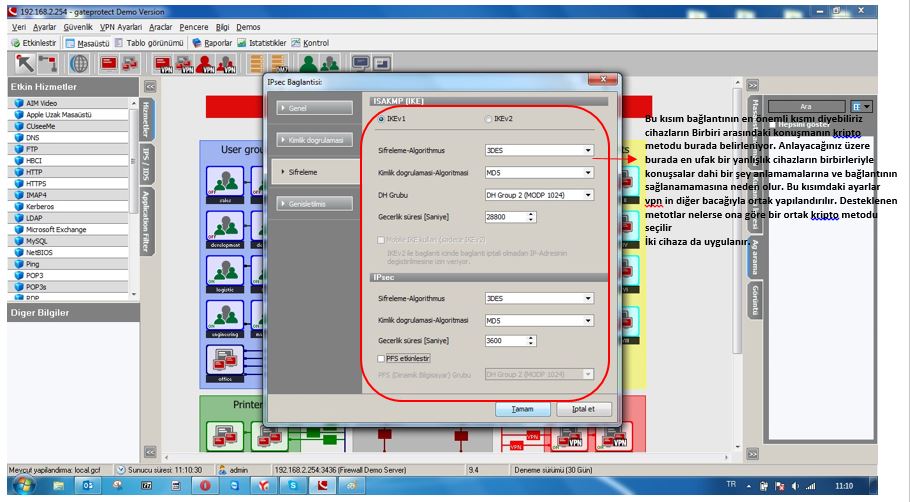Click the Iptal et button
Screen dimensions: 910x502
583,409
